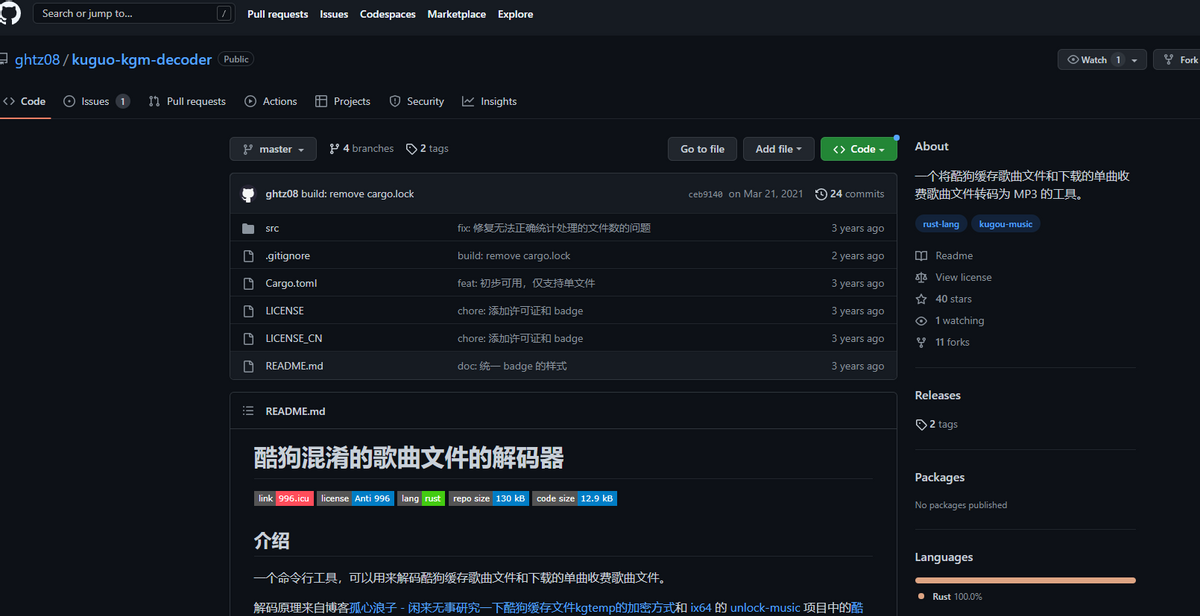Open commit message doc: 统一 badge 的样式
The image size is (1200, 616).
512,366
